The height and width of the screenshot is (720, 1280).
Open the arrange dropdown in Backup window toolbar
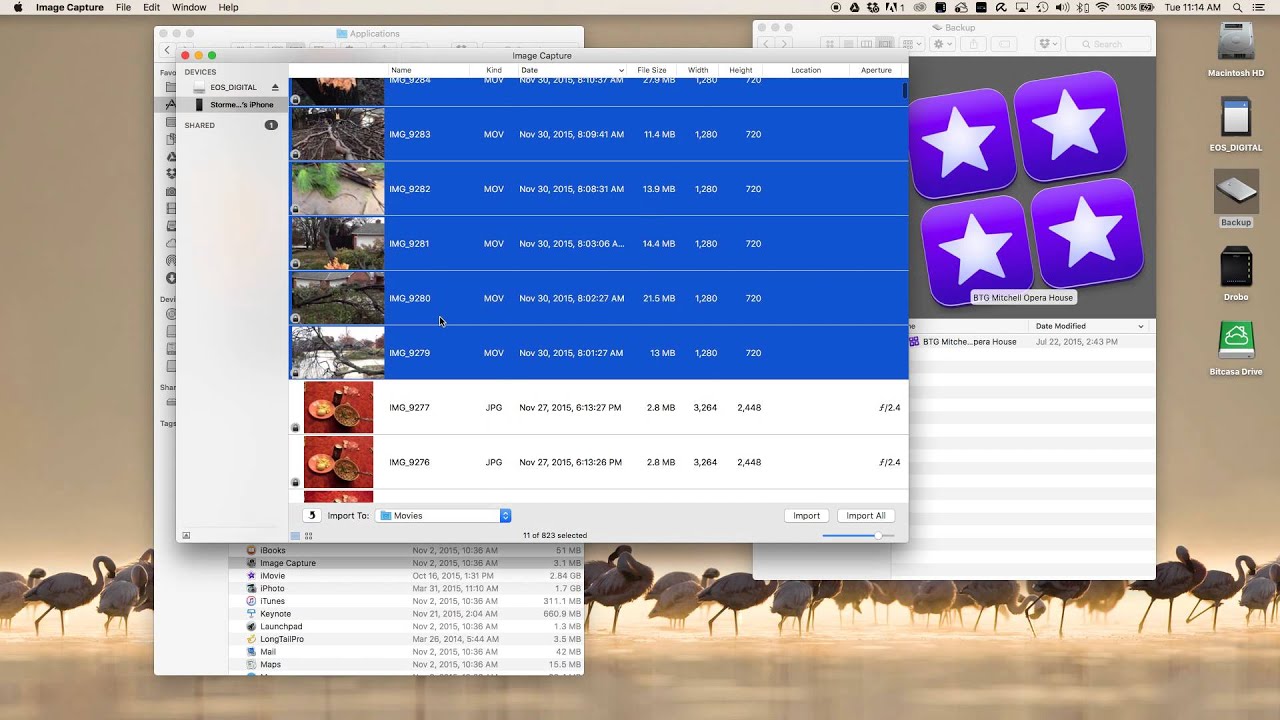click(x=911, y=44)
